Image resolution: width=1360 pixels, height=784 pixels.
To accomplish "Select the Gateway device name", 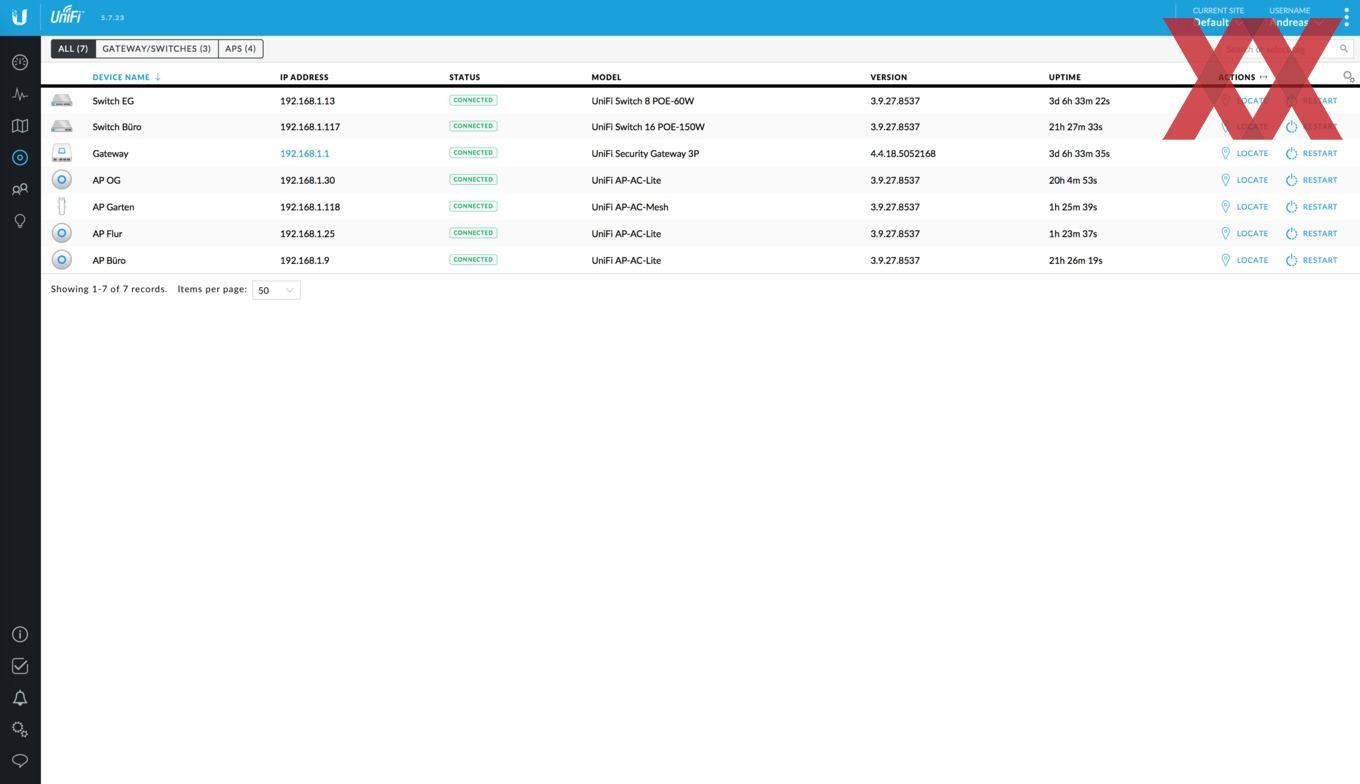I will pyautogui.click(x=110, y=154).
